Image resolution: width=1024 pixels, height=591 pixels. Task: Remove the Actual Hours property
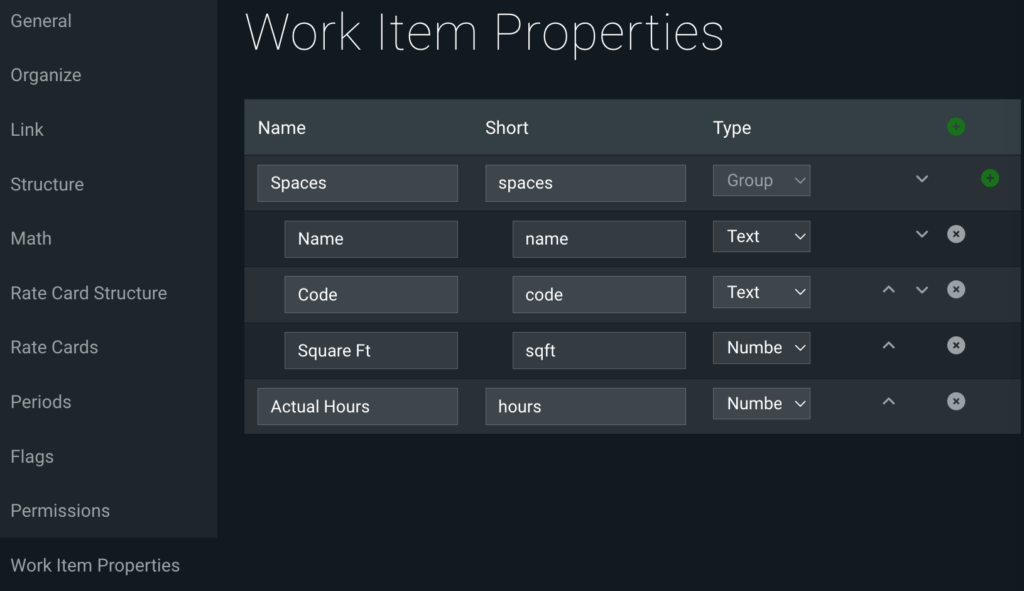tap(956, 402)
